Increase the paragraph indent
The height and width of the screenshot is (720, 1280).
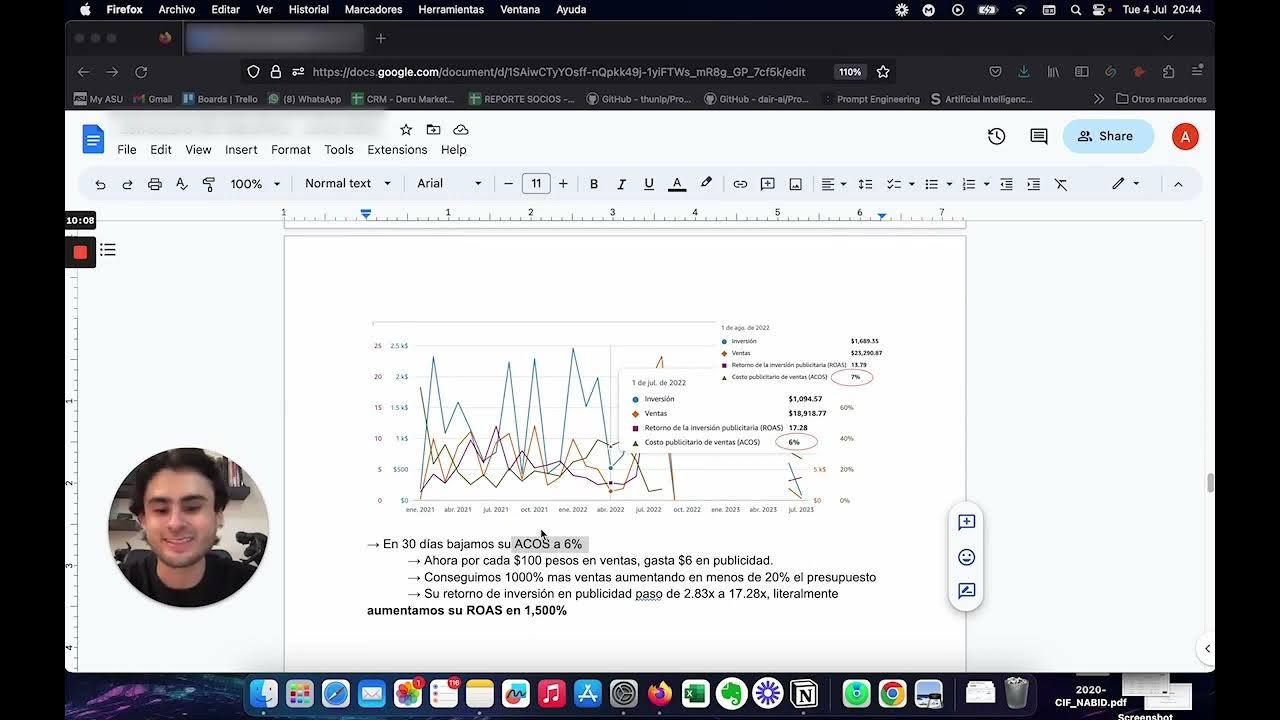1033,184
